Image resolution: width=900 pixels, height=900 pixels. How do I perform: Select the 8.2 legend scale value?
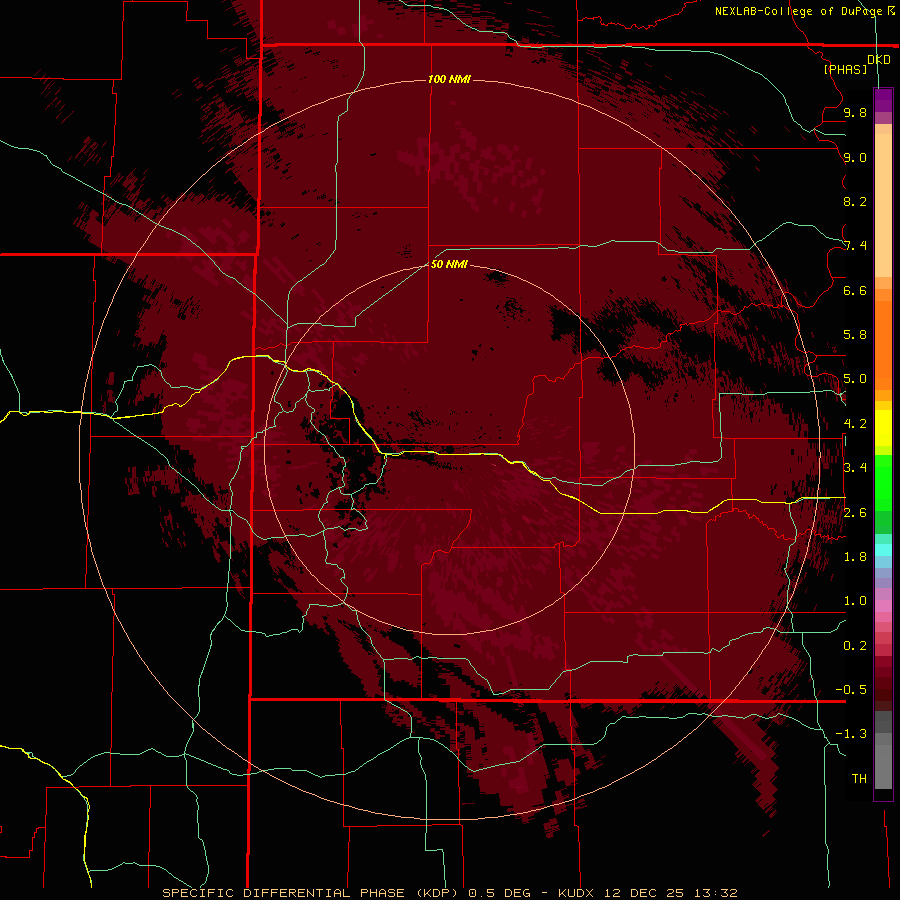[855, 201]
